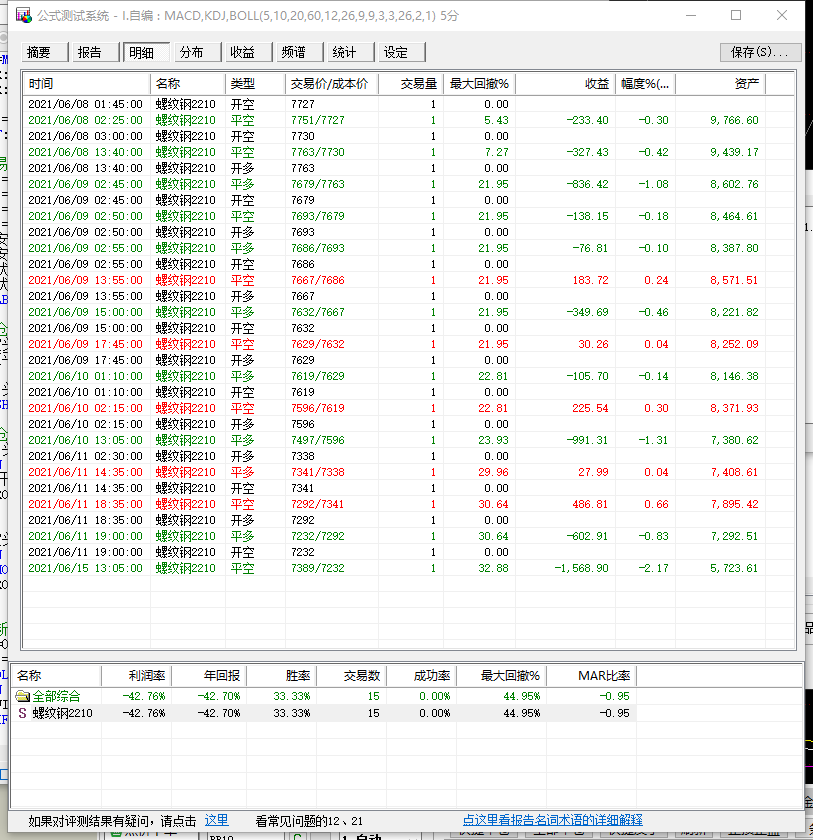
Task: Show the 统计 tab
Action: coord(350,52)
